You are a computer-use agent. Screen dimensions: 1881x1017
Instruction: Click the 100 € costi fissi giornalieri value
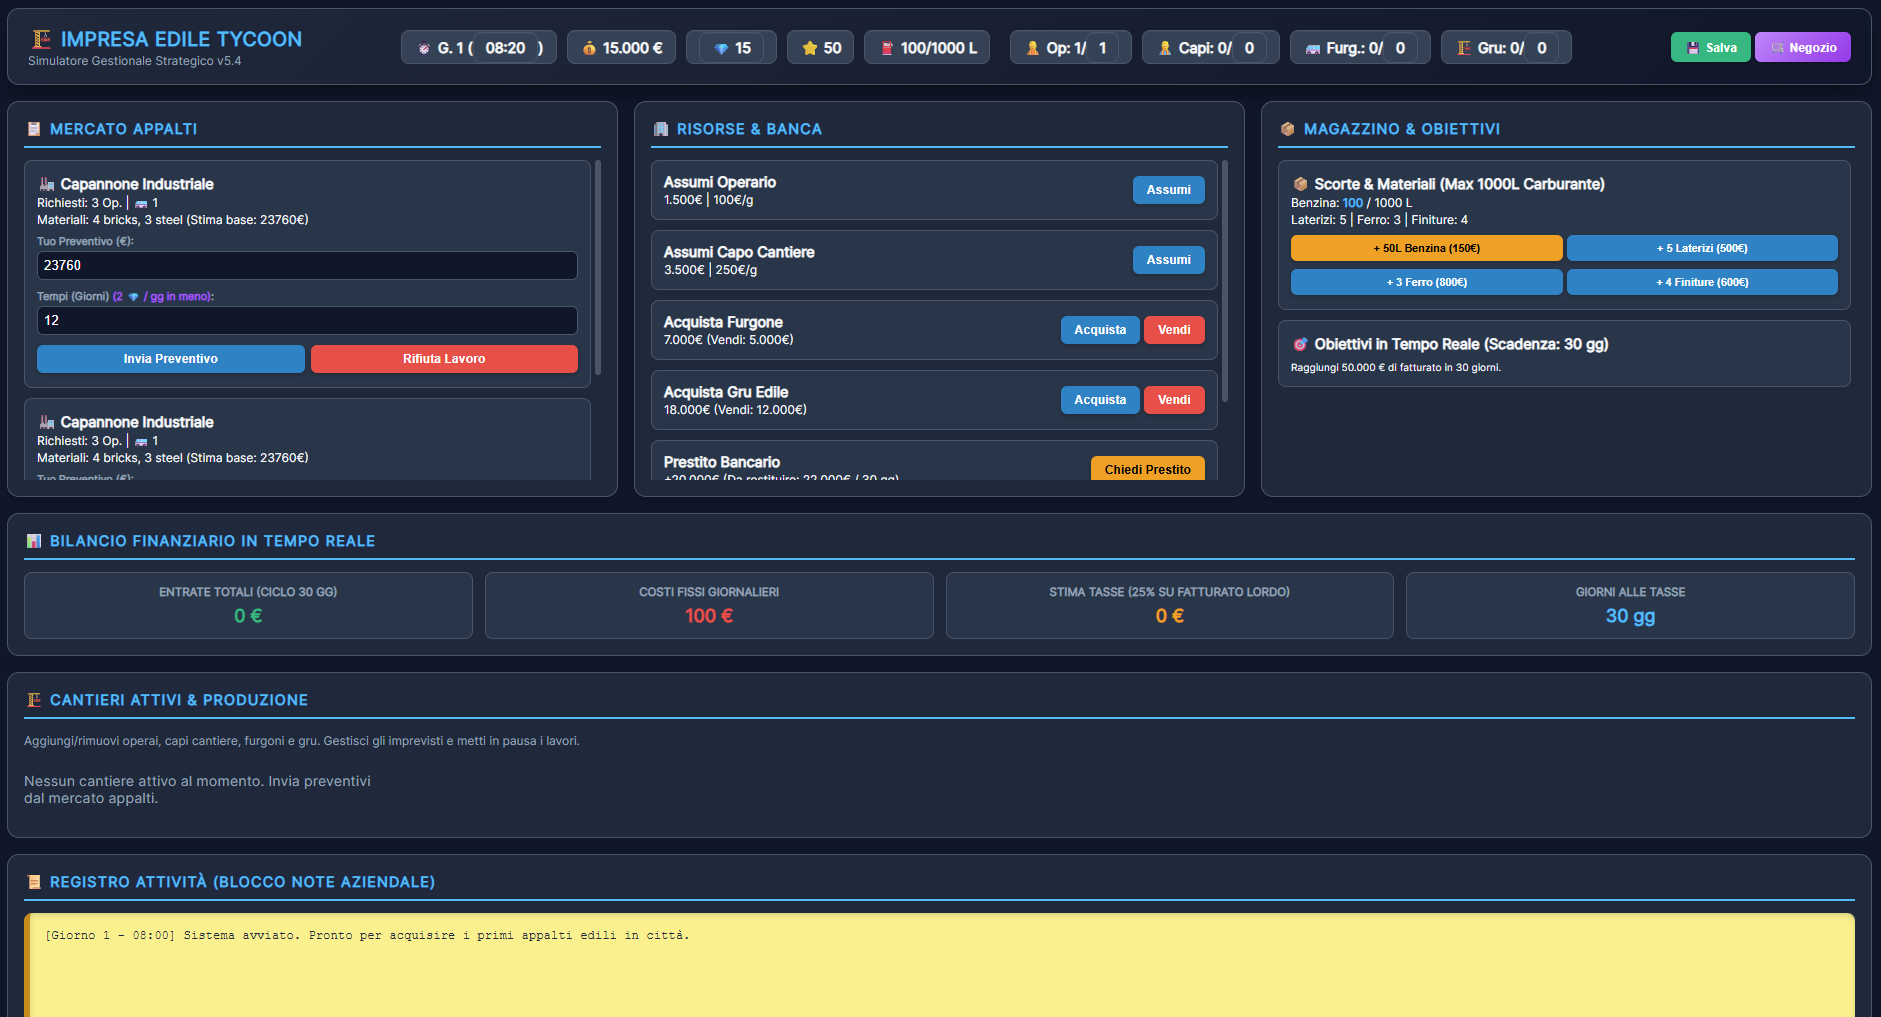709,616
